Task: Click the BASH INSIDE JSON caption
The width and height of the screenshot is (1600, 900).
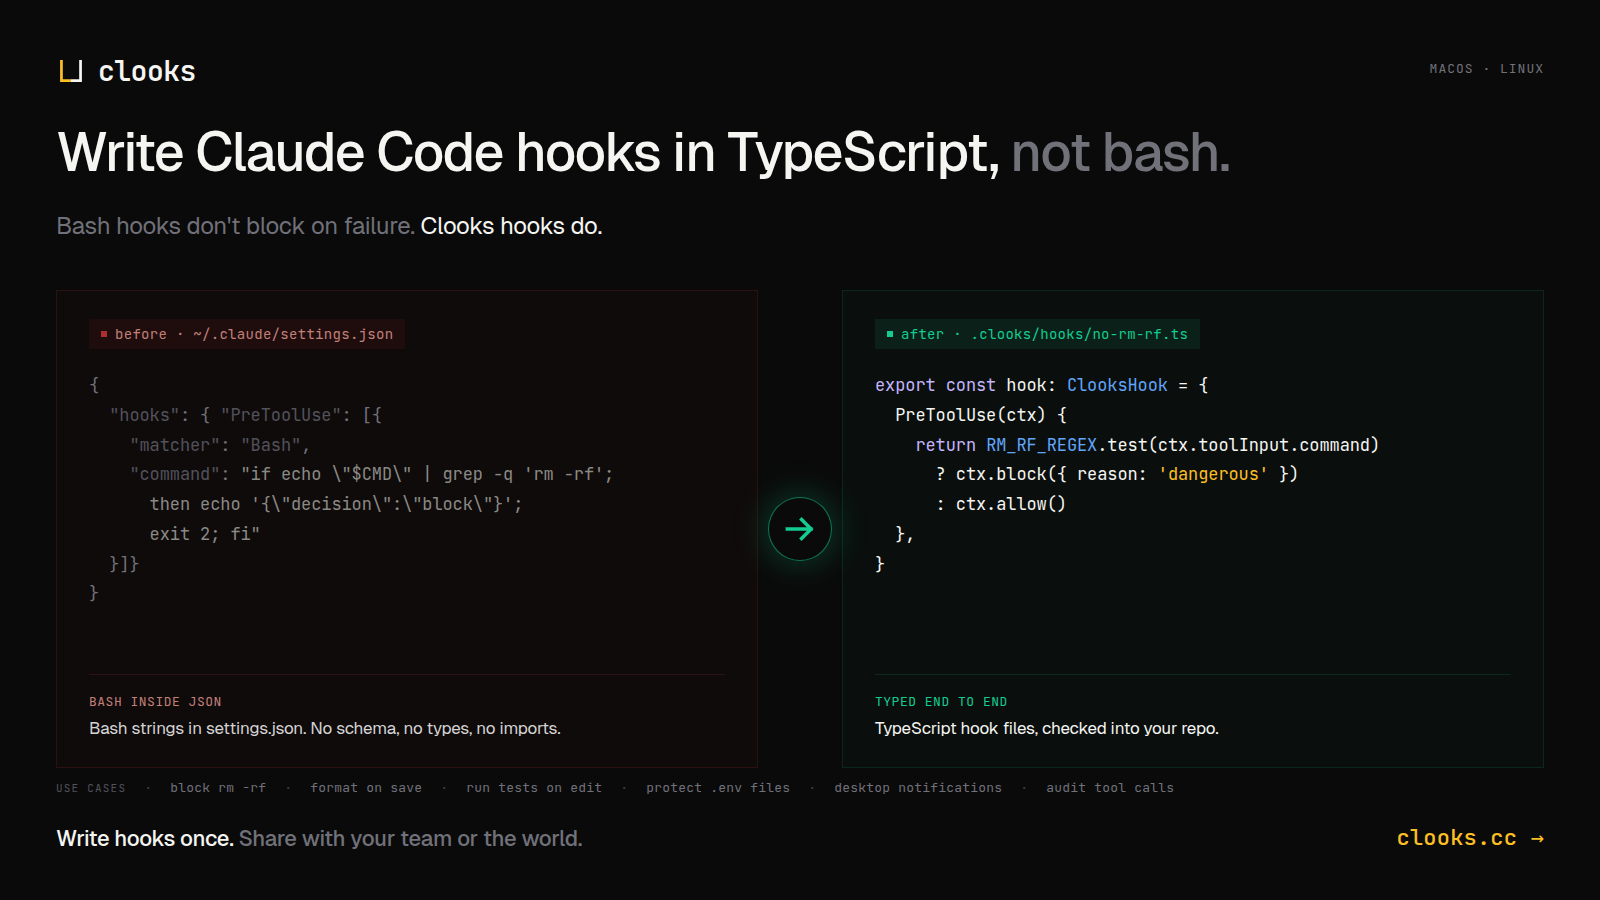Action: 155,702
